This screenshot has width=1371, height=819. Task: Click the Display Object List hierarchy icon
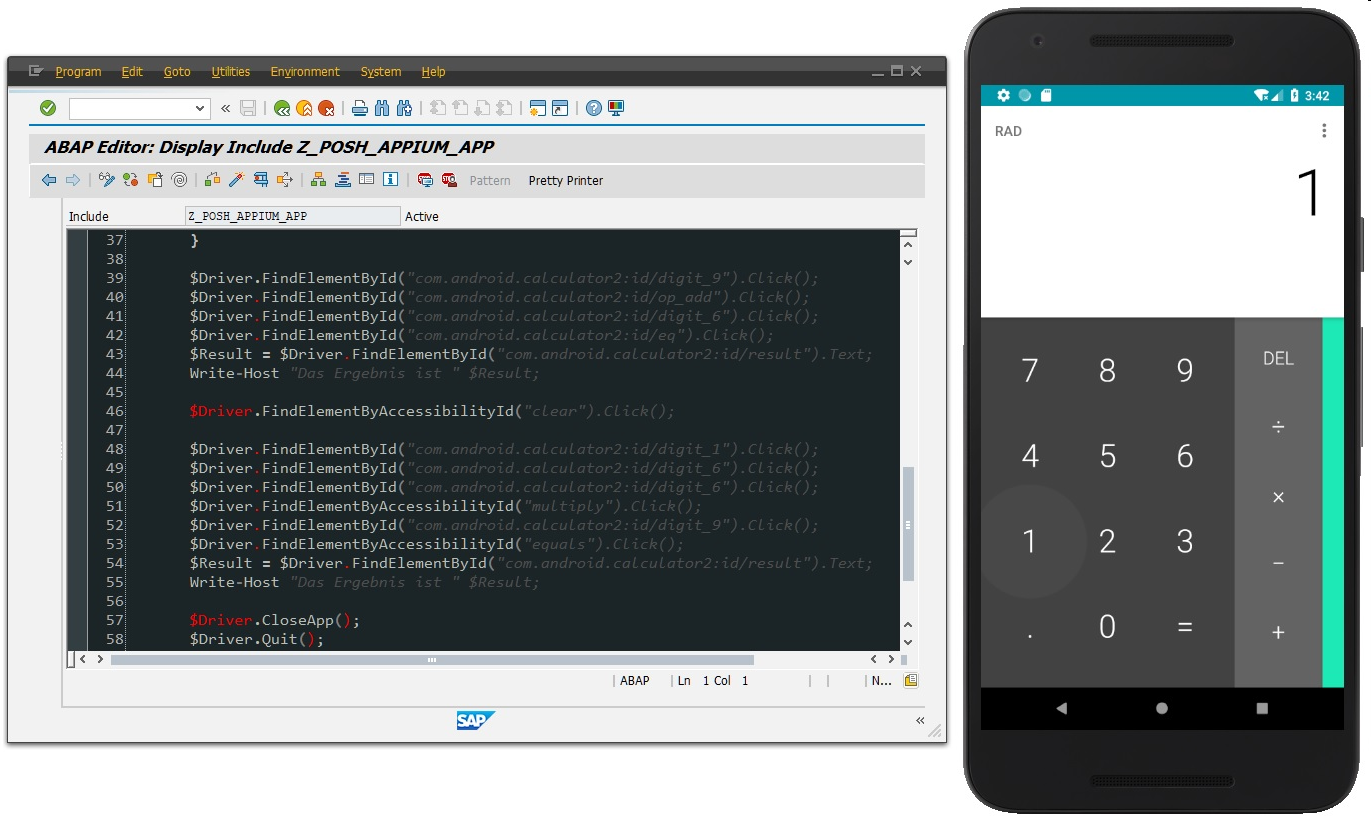pyautogui.click(x=319, y=180)
